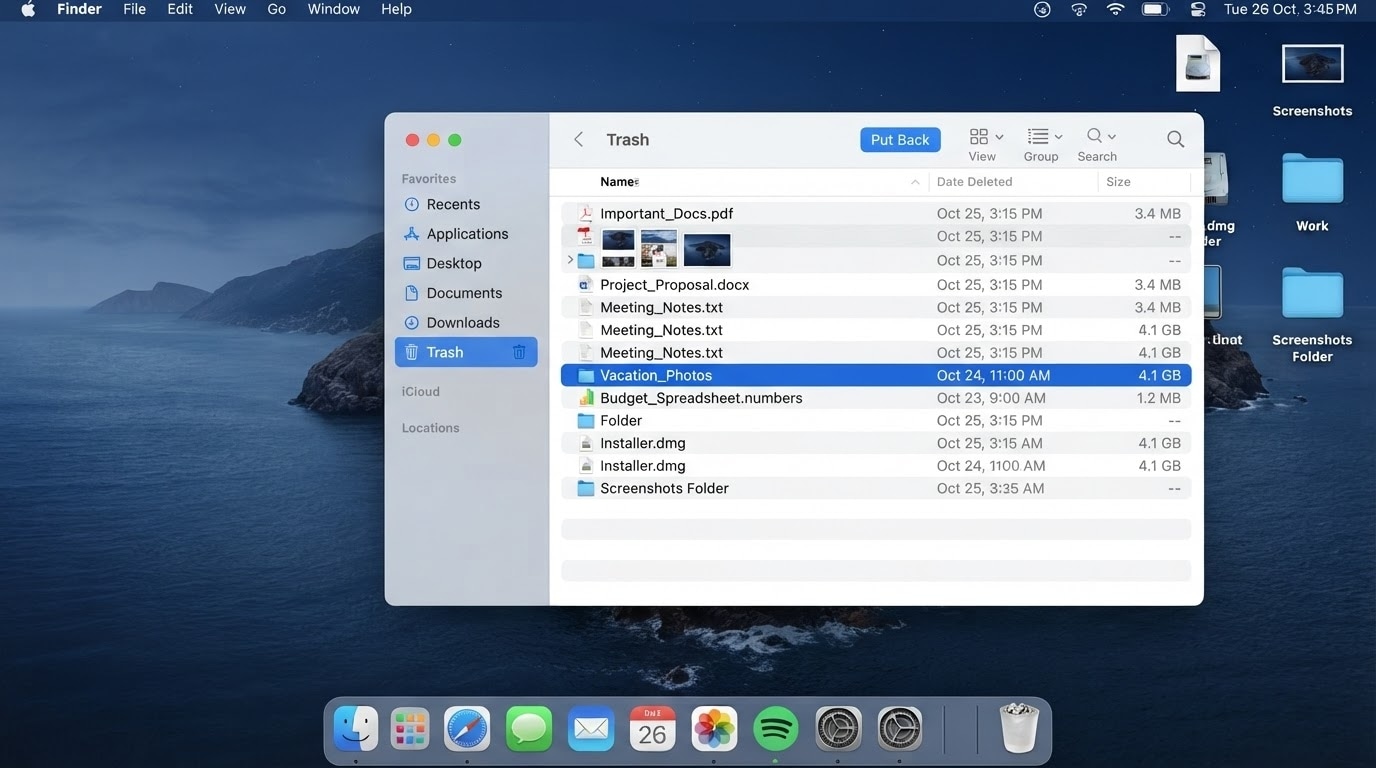Image resolution: width=1376 pixels, height=768 pixels.
Task: Sort by the Name column header
Action: (x=619, y=182)
